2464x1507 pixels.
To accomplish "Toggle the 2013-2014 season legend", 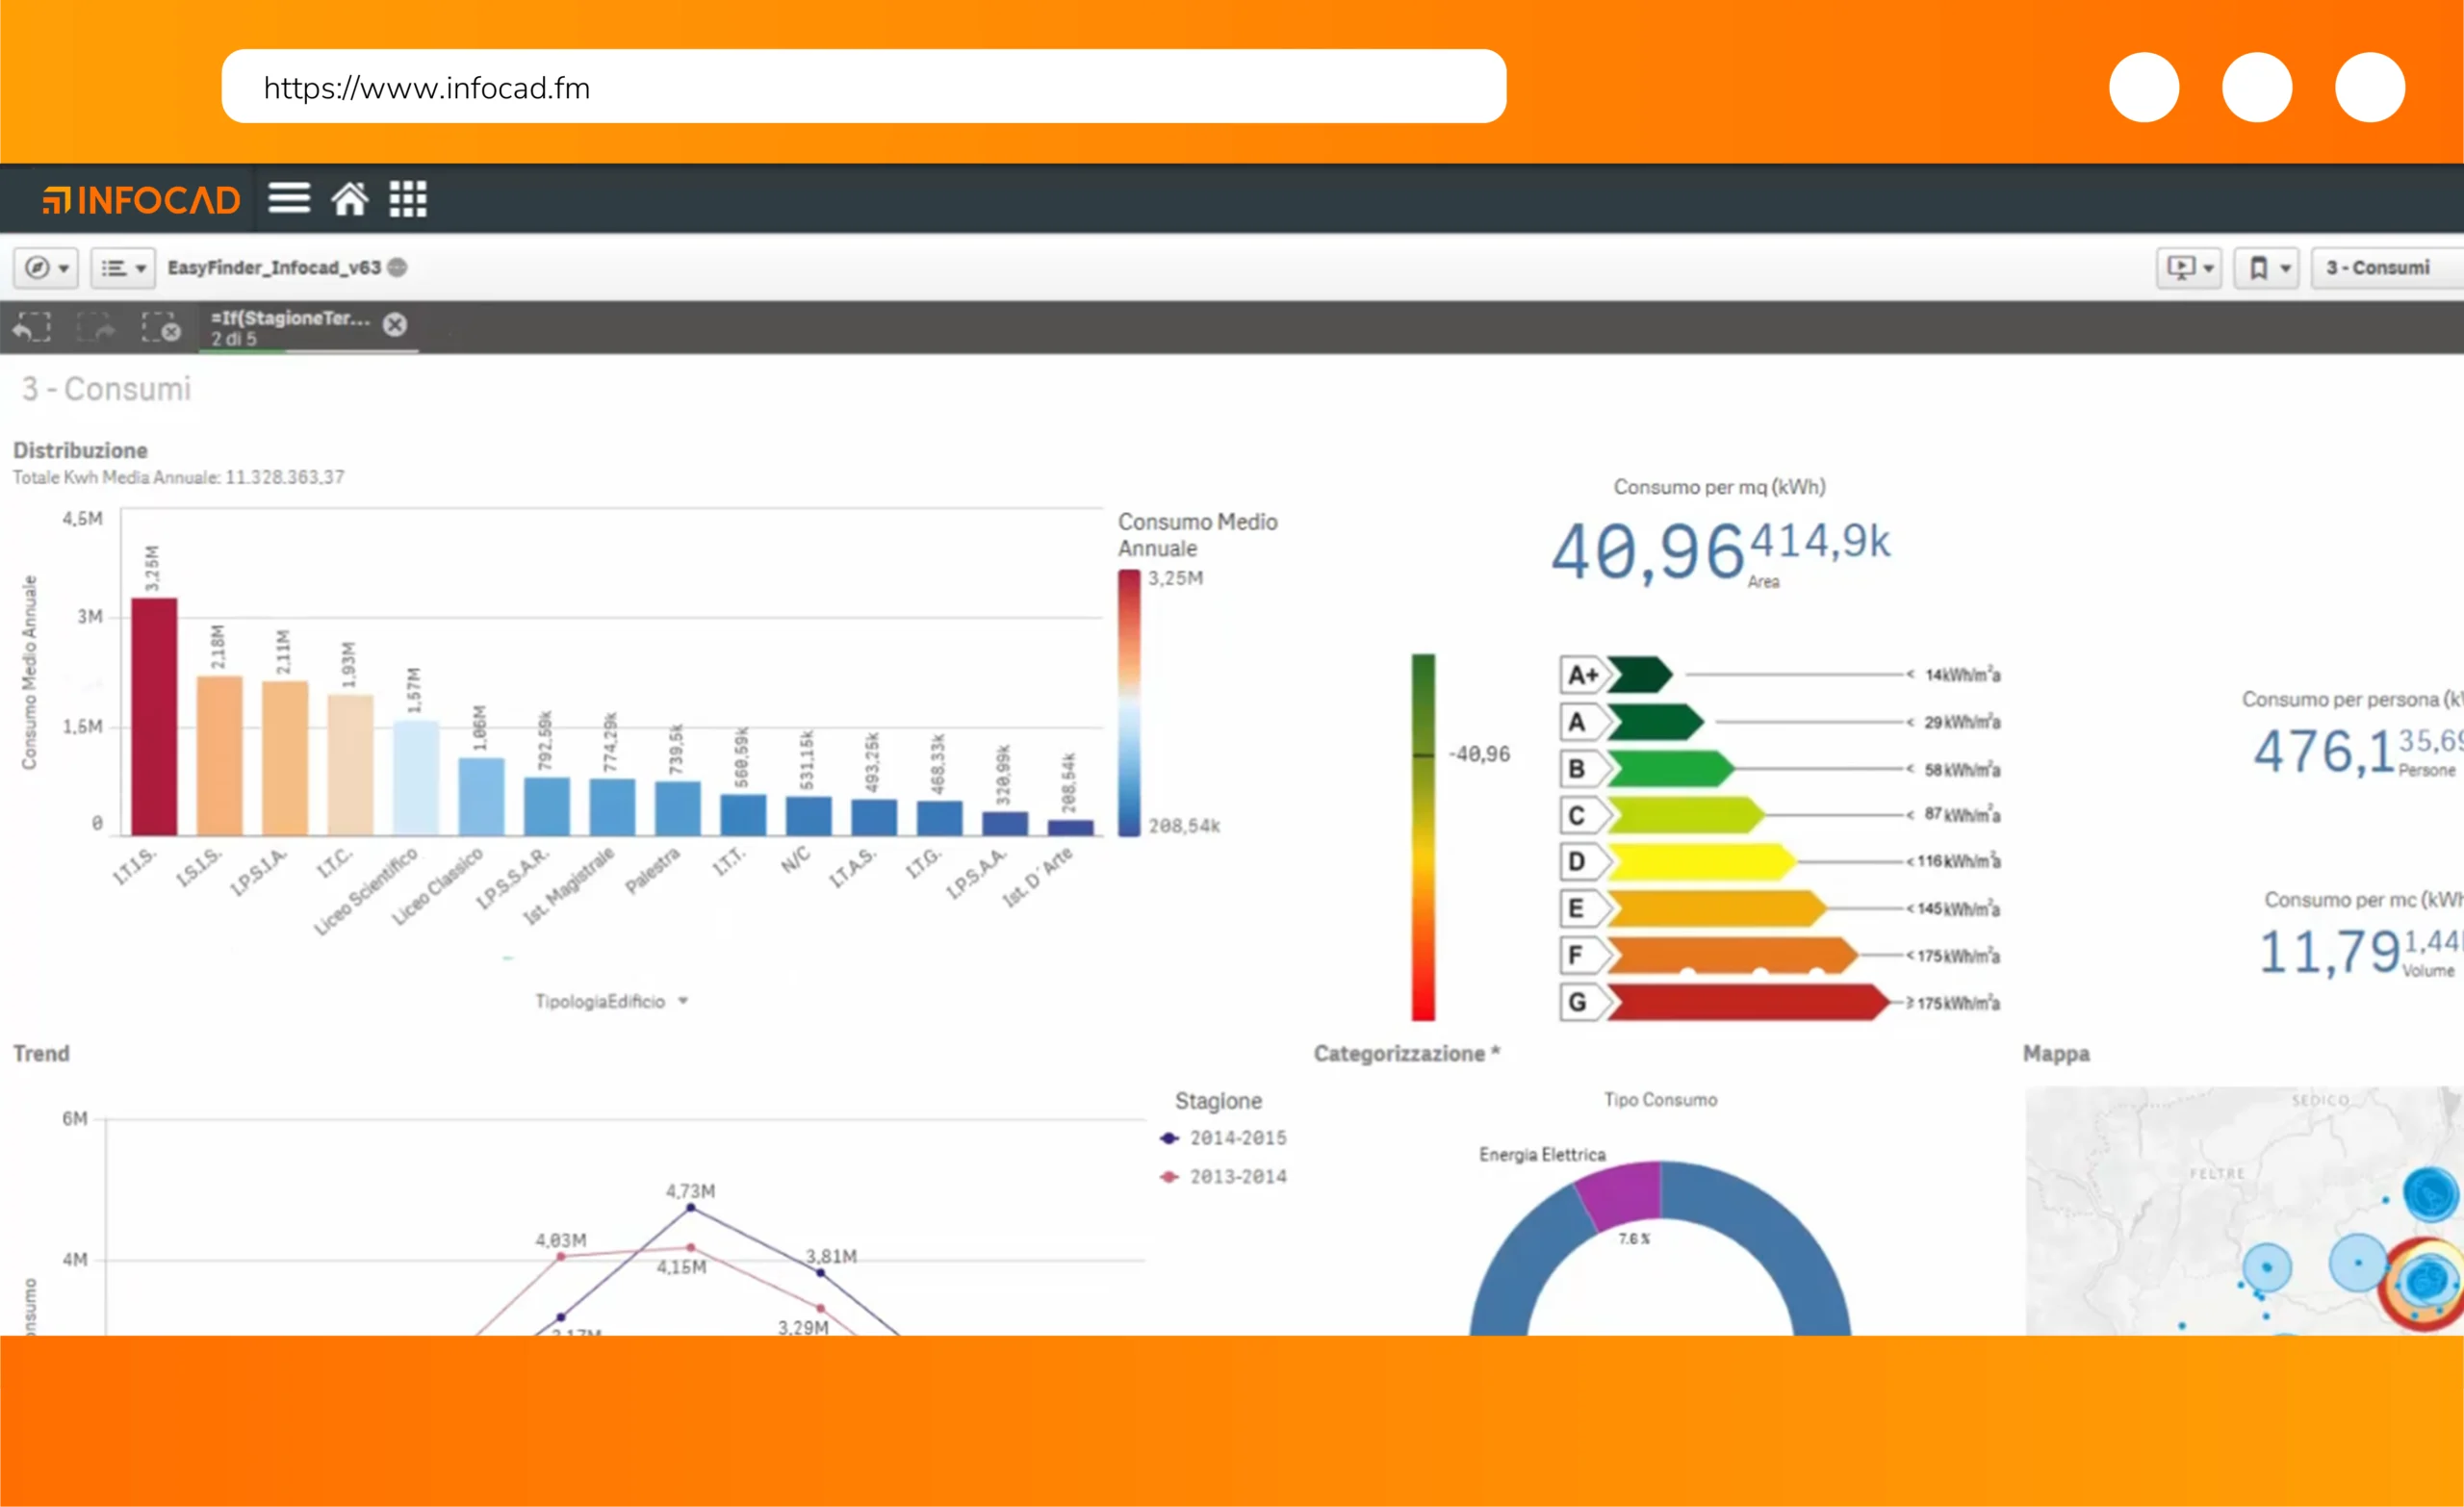I will coord(1224,1177).
